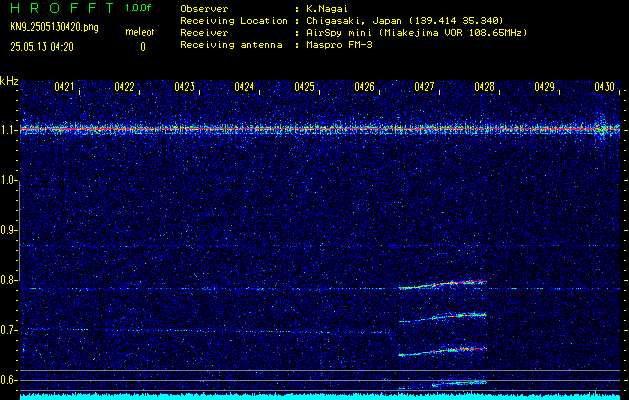Click the version label 1.00f
The height and width of the screenshot is (400, 629).
click(x=138, y=8)
